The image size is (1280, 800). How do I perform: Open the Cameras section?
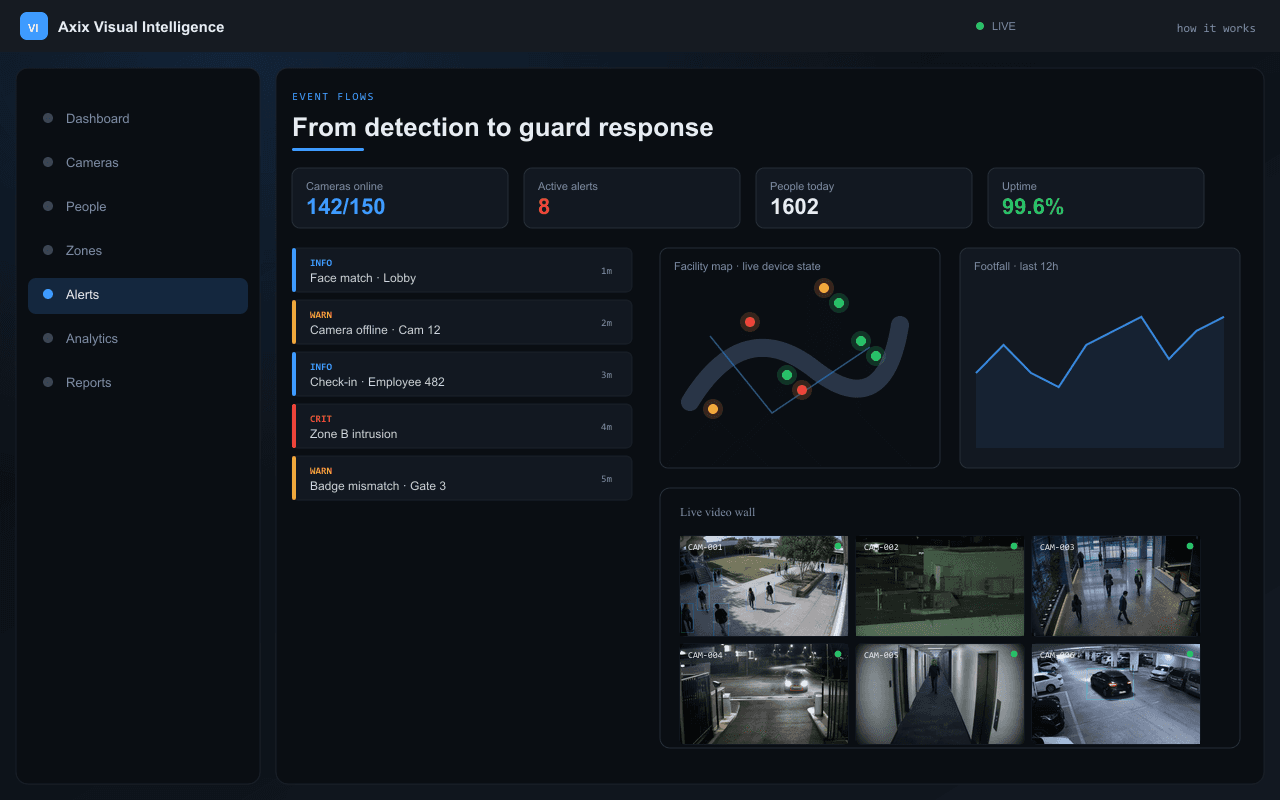pyautogui.click(x=138, y=162)
